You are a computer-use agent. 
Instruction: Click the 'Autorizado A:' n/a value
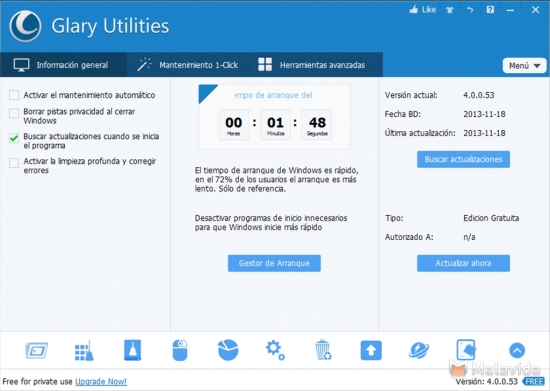[469, 237]
